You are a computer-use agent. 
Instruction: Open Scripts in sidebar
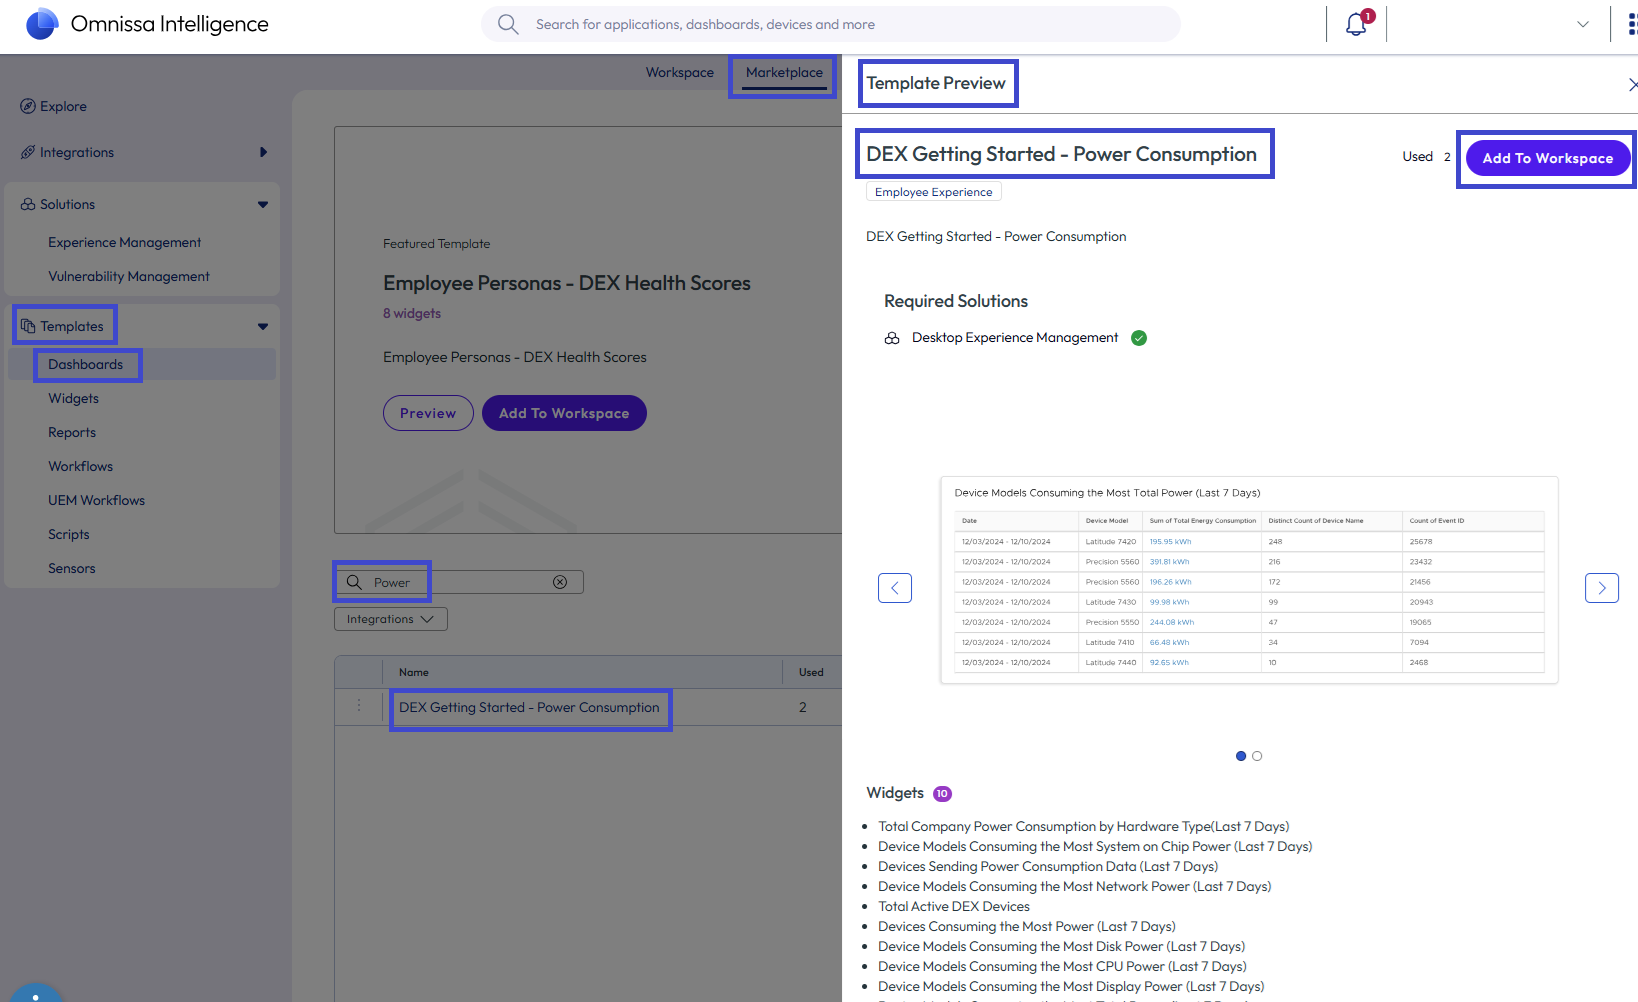coord(69,534)
